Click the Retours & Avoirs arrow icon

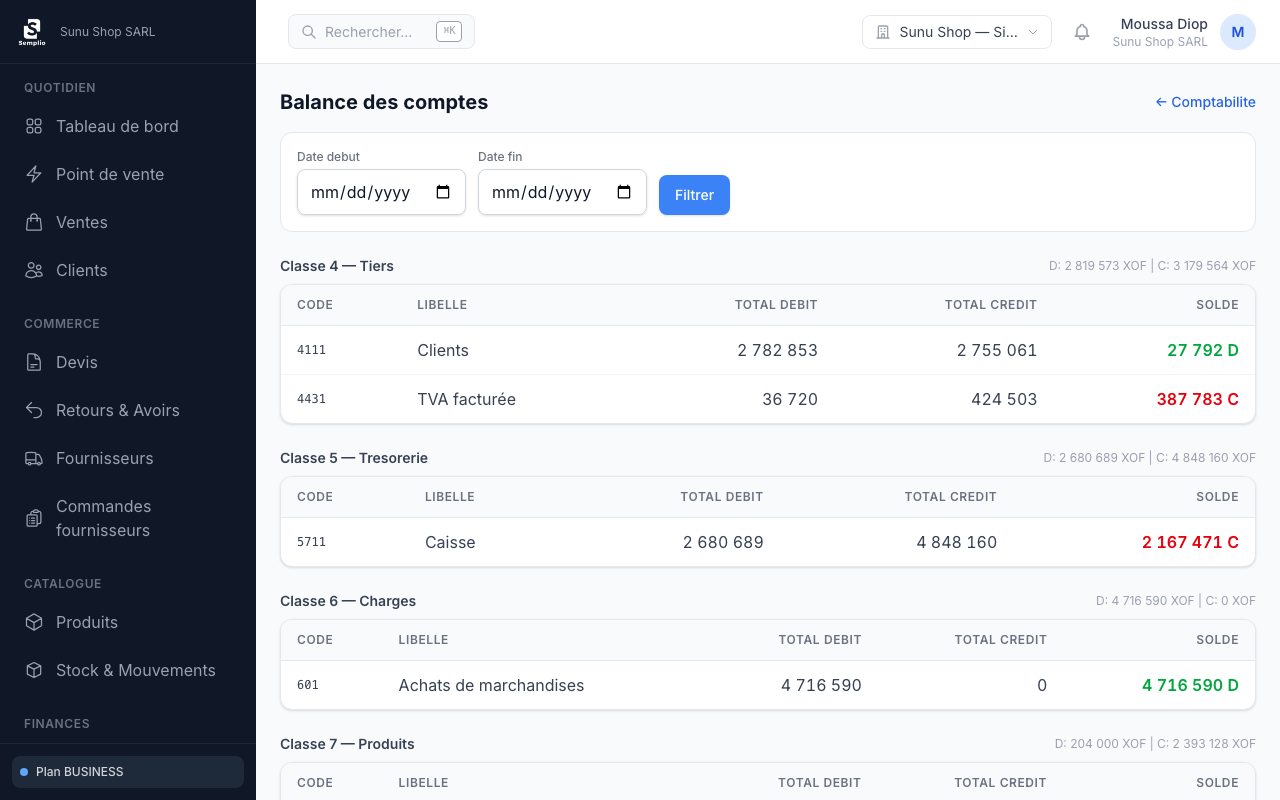pyautogui.click(x=34, y=410)
